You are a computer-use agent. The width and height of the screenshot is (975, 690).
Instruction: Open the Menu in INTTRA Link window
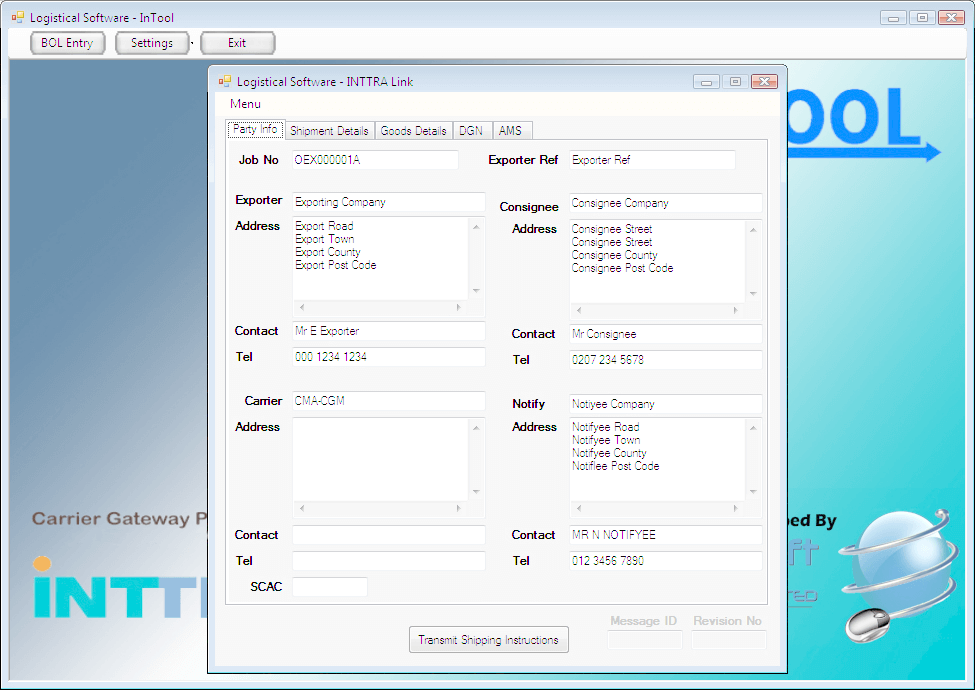(245, 104)
